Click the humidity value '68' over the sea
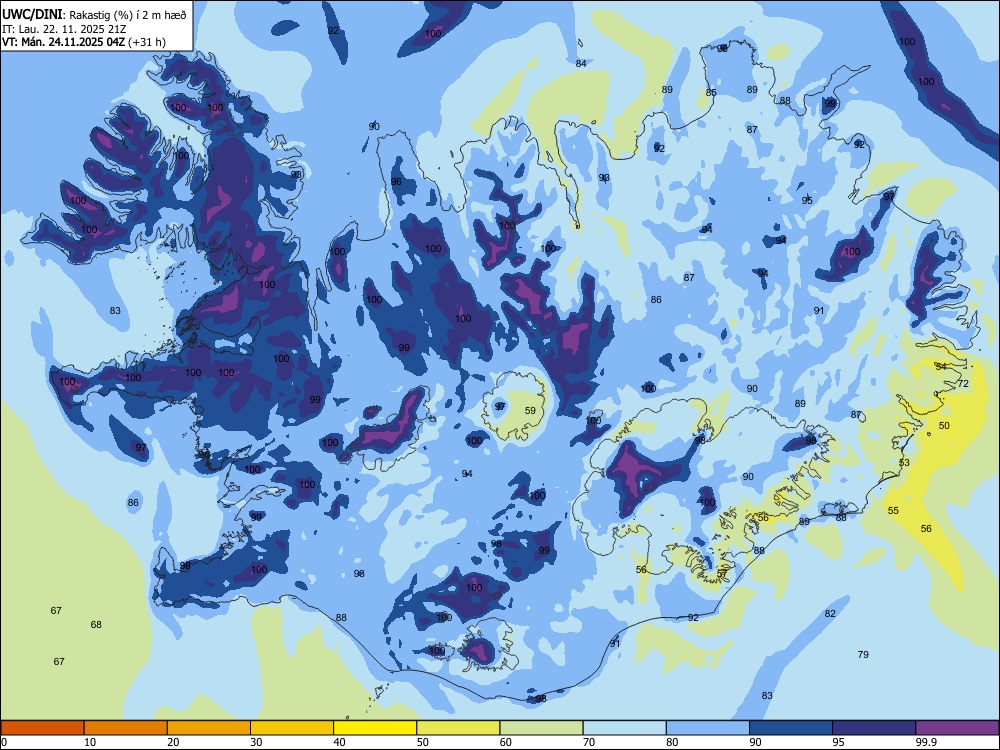 tap(96, 624)
